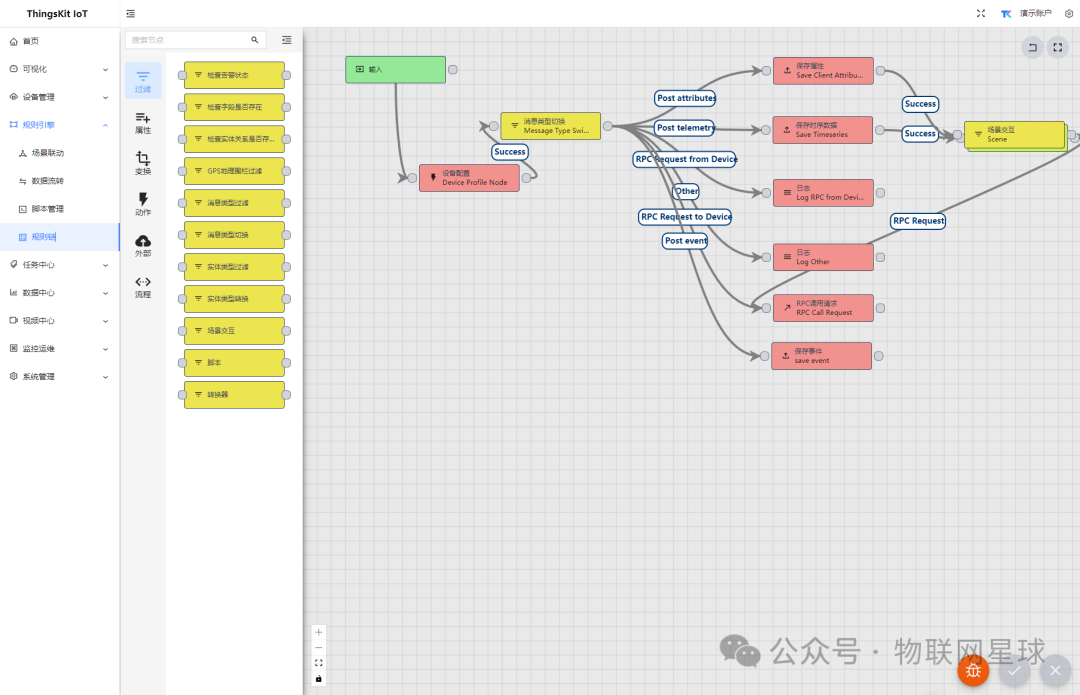1080x695 pixels.
Task: Collapse the 规则引擎 sidebar menu
Action: pos(60,125)
